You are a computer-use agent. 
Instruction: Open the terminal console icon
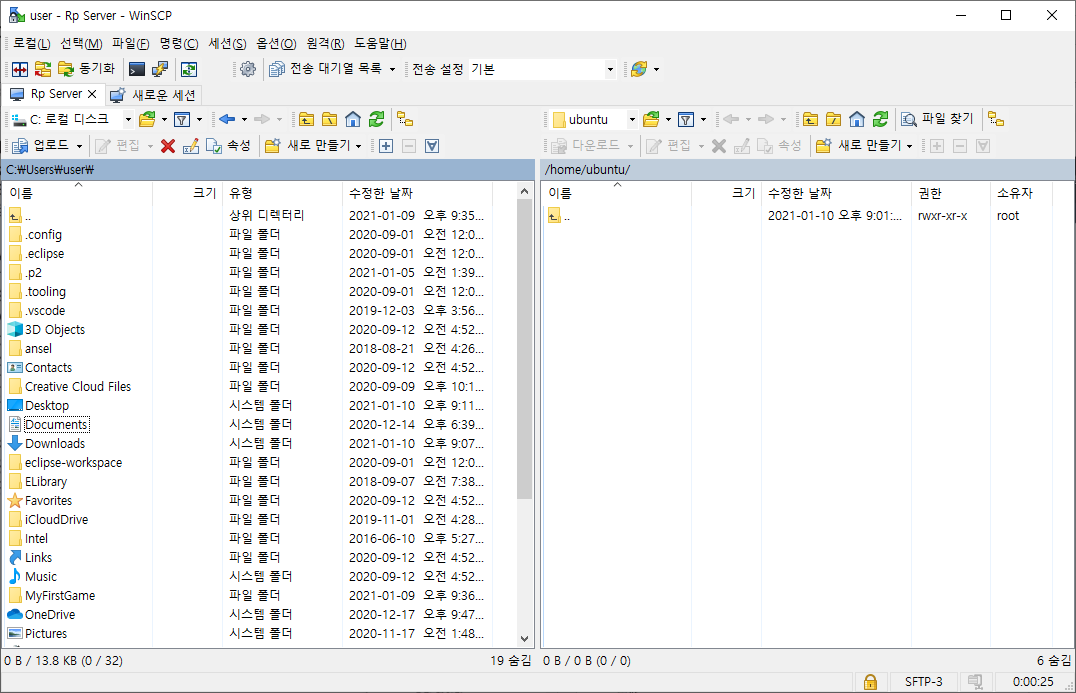coord(137,69)
